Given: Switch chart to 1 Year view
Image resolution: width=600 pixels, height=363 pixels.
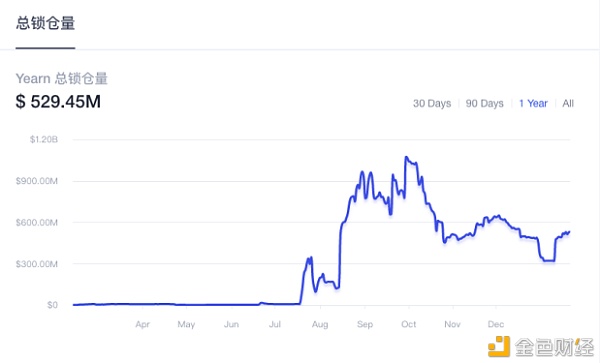Looking at the screenshot, I should pos(533,103).
